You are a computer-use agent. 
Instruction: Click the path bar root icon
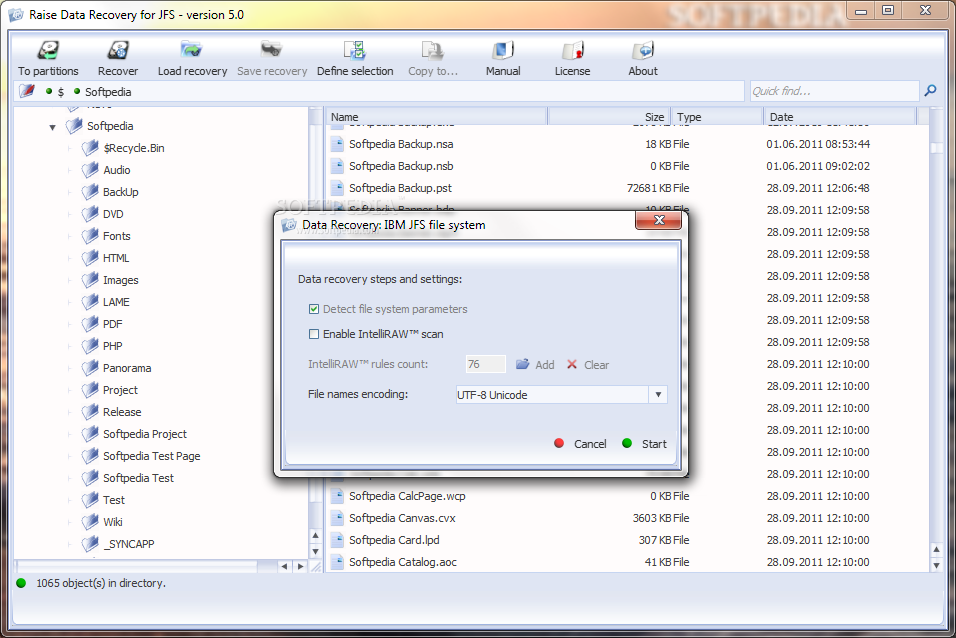[27, 91]
